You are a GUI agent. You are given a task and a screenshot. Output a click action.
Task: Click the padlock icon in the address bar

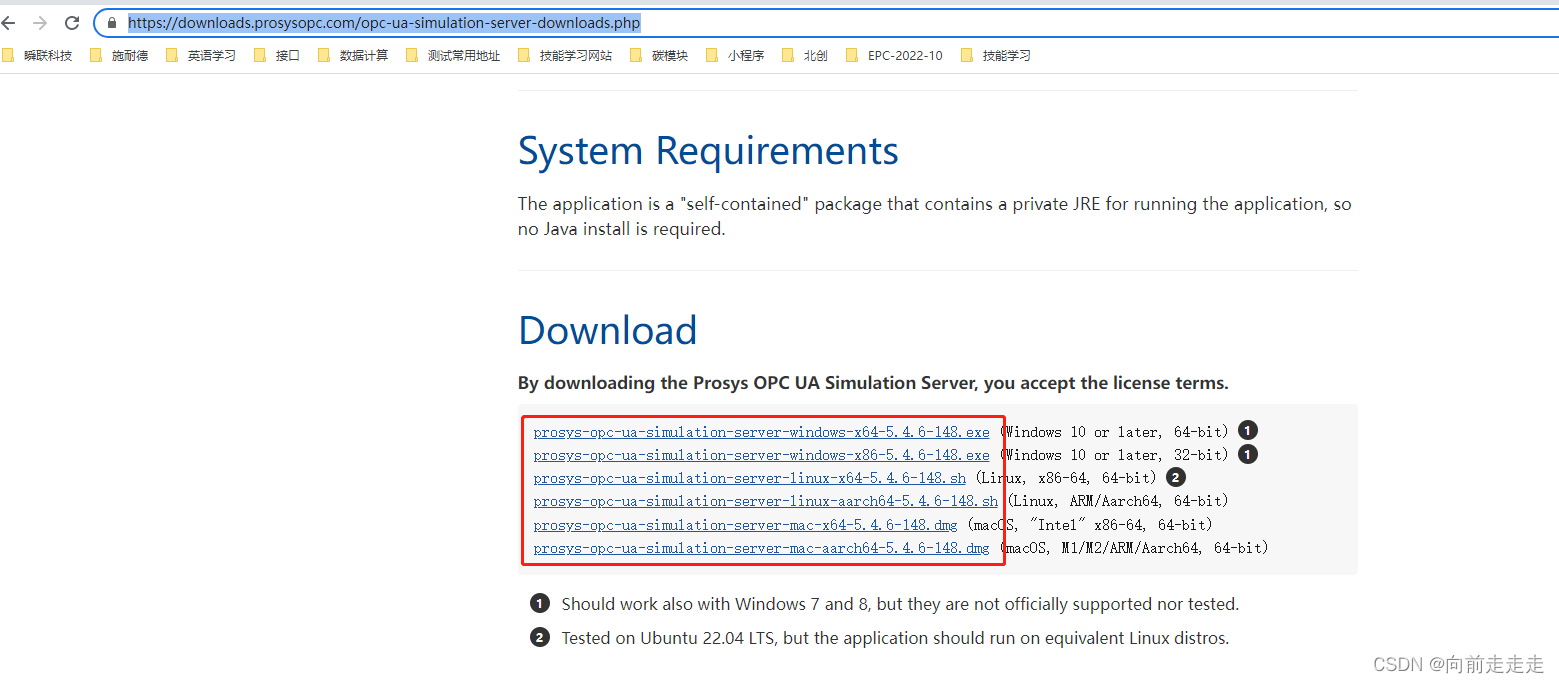point(112,22)
